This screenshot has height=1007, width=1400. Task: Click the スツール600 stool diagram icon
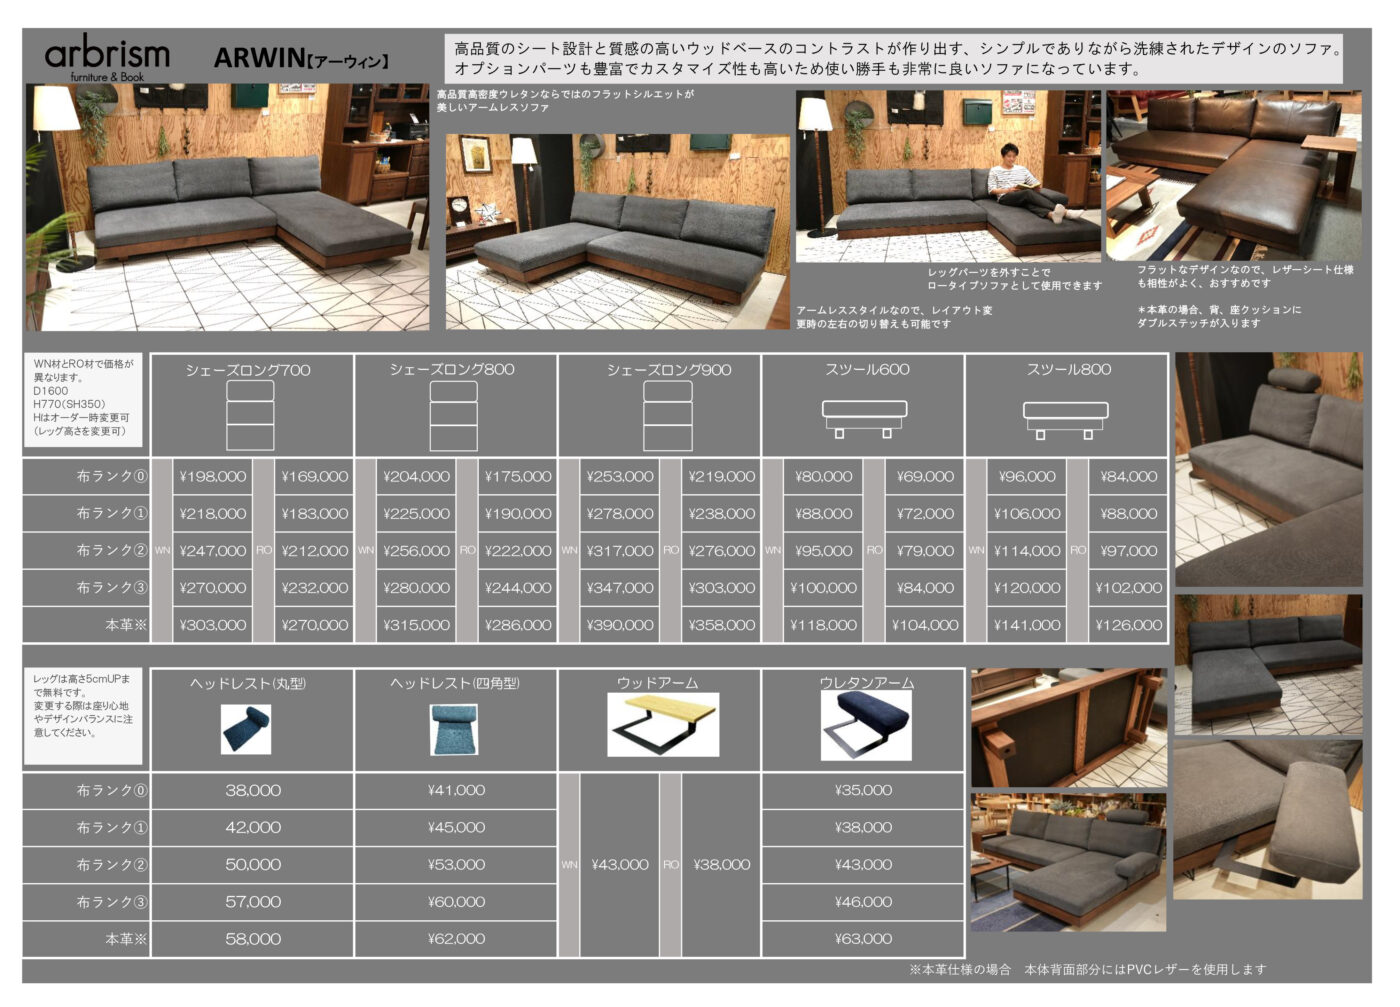pos(864,419)
